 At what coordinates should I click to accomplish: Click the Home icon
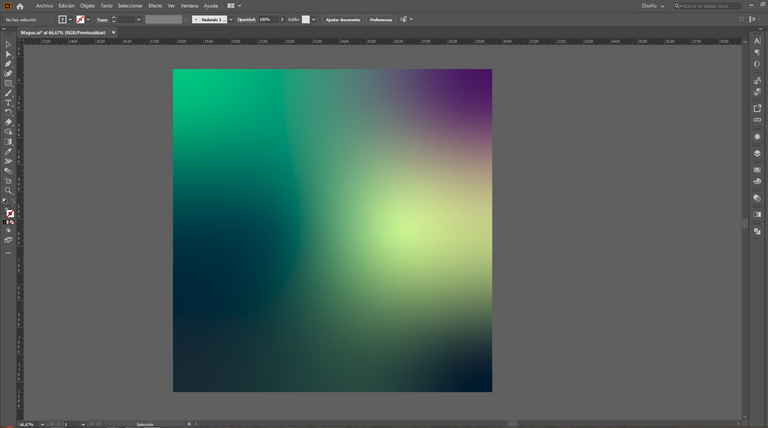(x=20, y=6)
